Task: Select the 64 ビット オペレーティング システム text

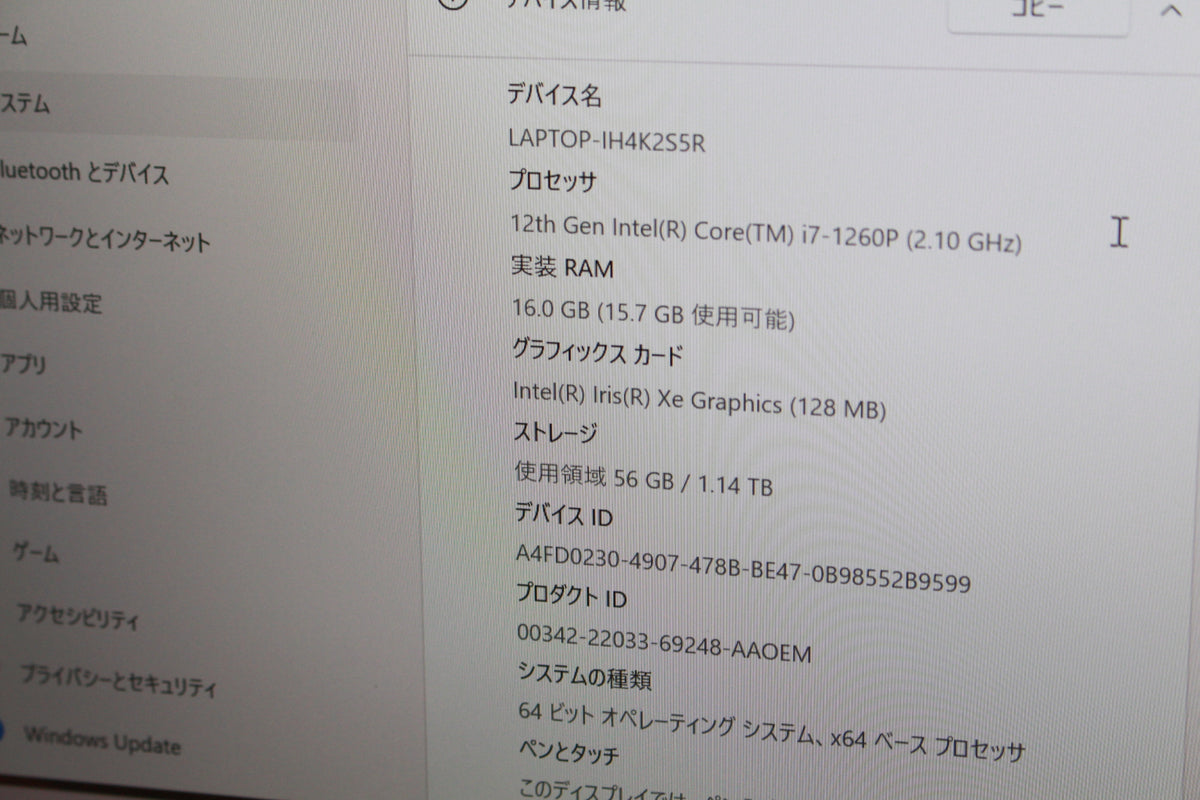Action: [772, 730]
